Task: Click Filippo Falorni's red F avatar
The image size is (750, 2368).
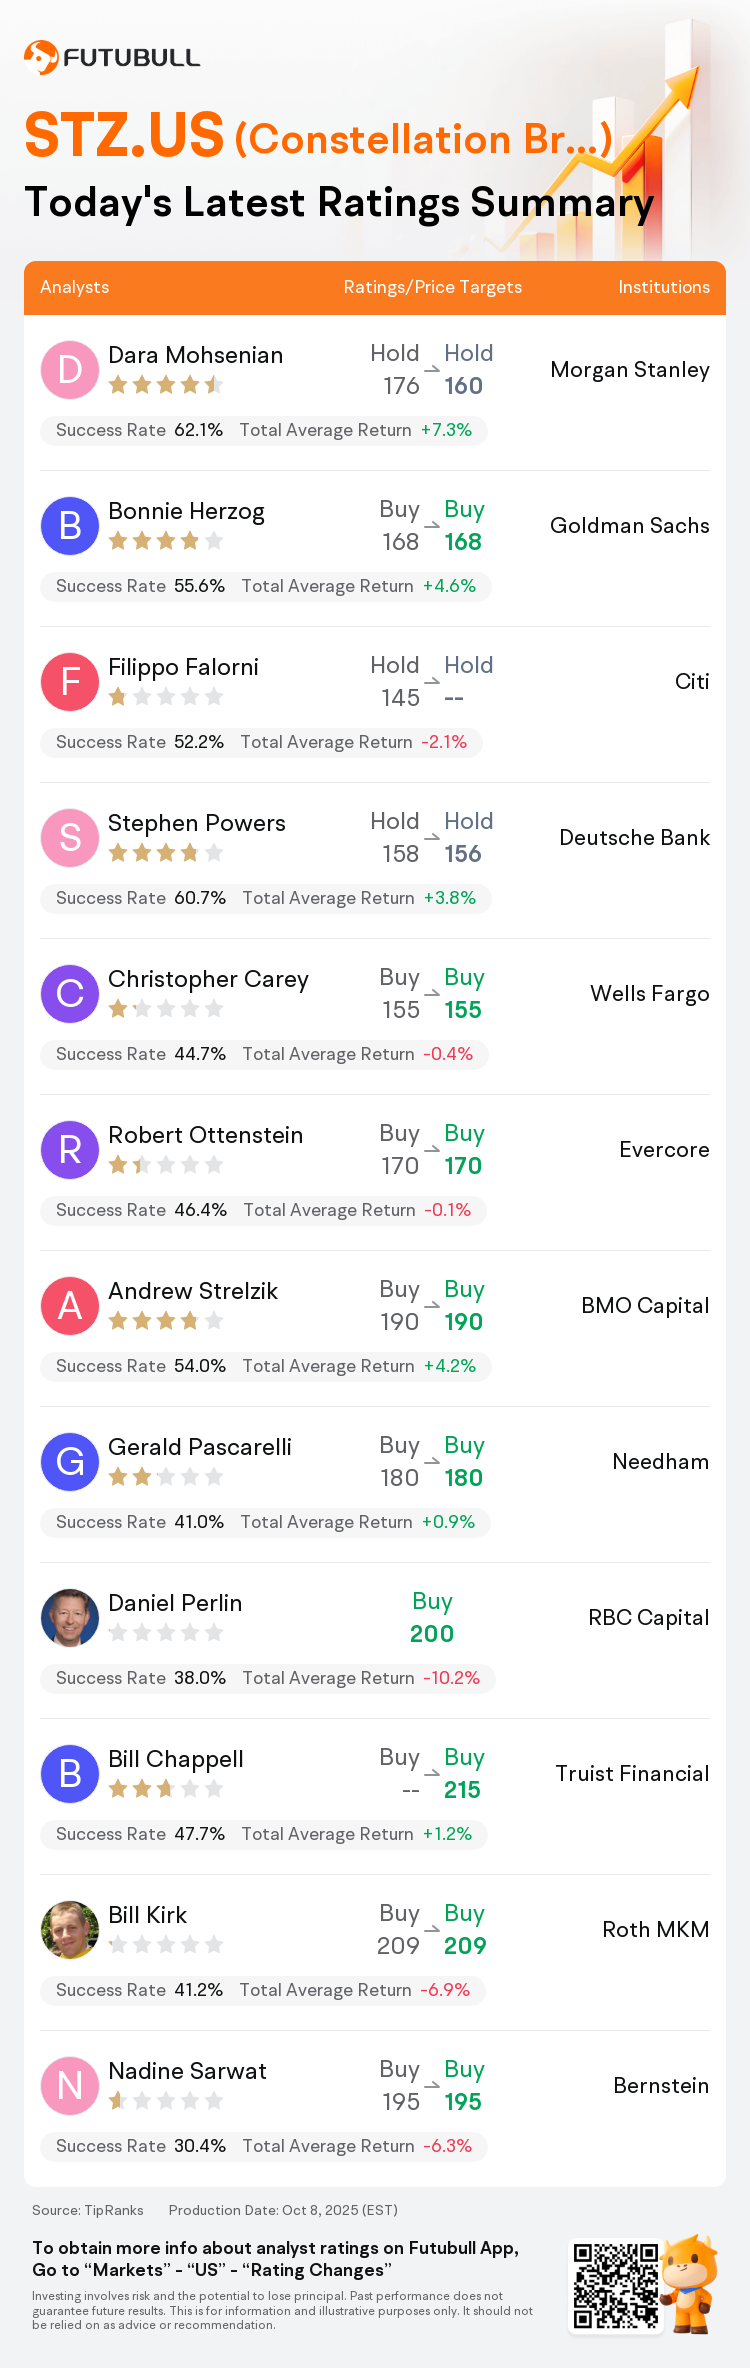Action: point(70,682)
